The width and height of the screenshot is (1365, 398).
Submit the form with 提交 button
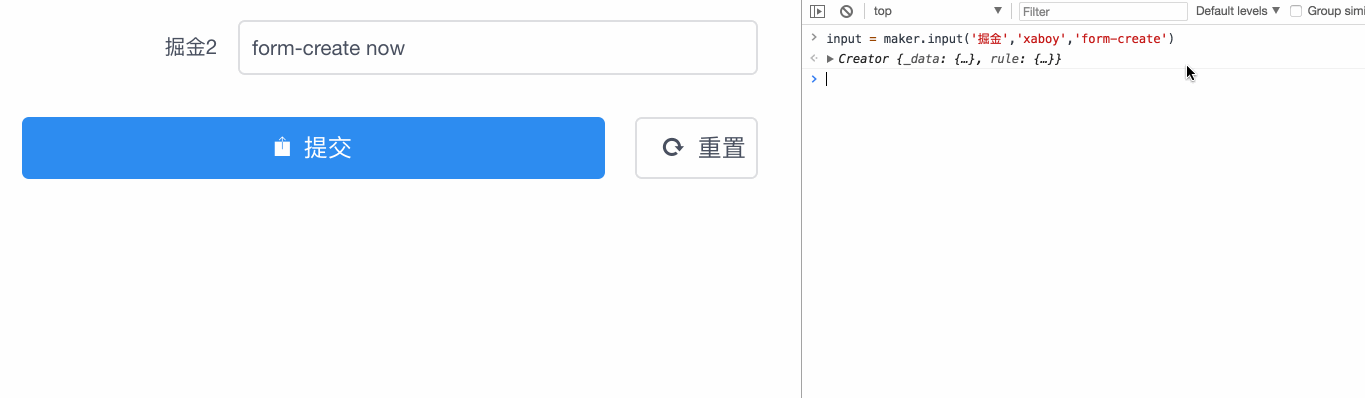(x=313, y=148)
